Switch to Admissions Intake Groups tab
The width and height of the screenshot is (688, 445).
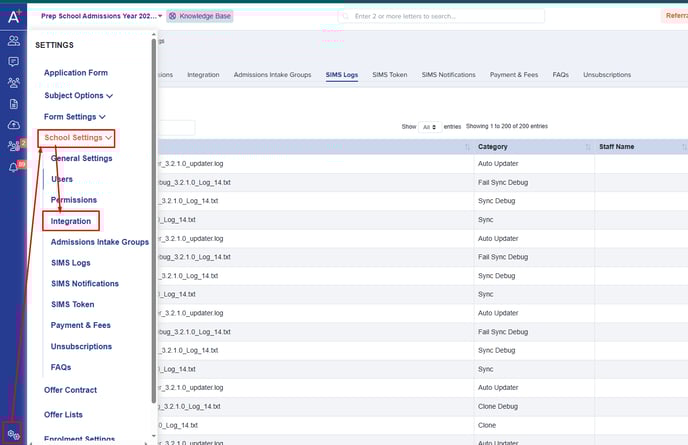click(272, 75)
